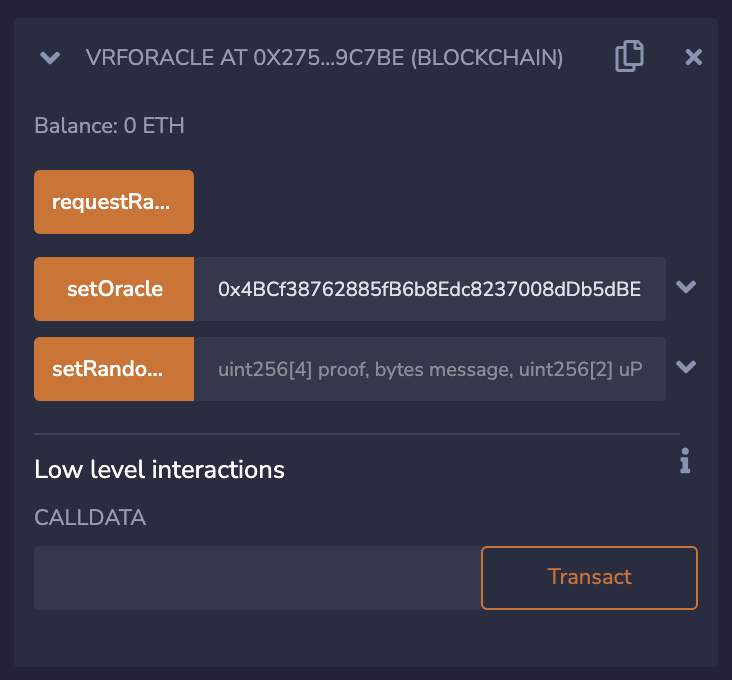The height and width of the screenshot is (680, 732).
Task: Collapse the VRFORACLE contract panel
Action: tap(50, 58)
